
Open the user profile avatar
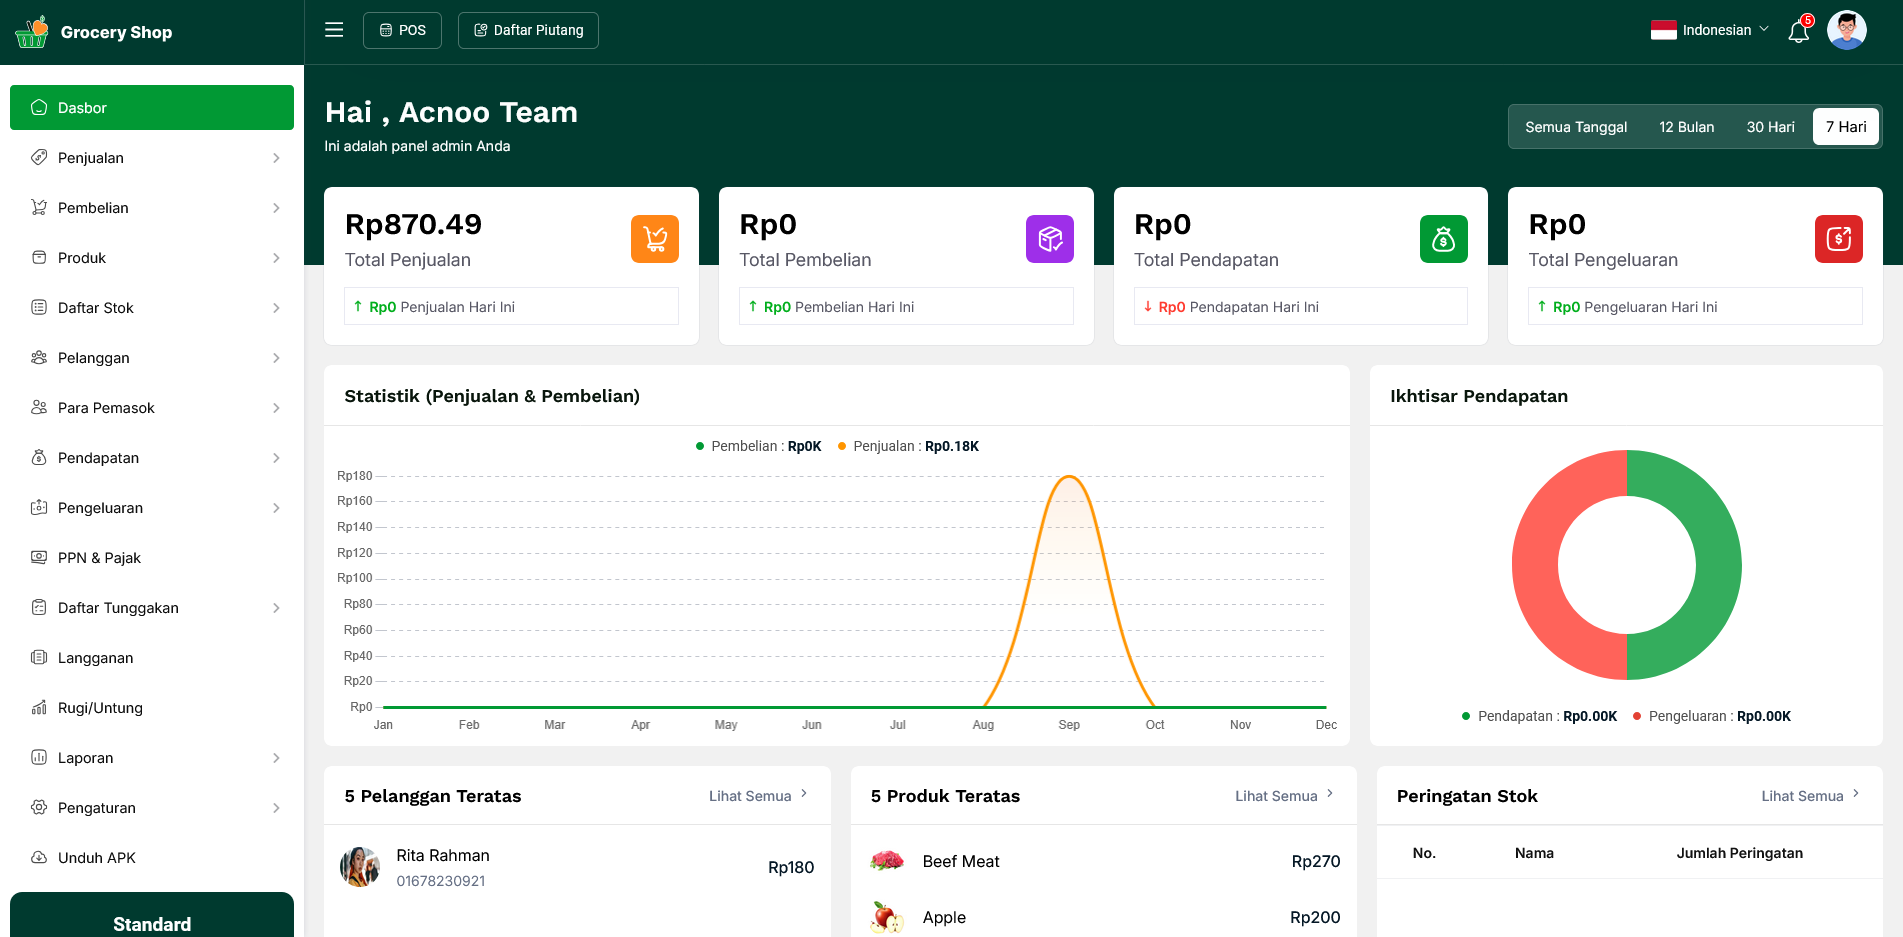click(x=1846, y=30)
